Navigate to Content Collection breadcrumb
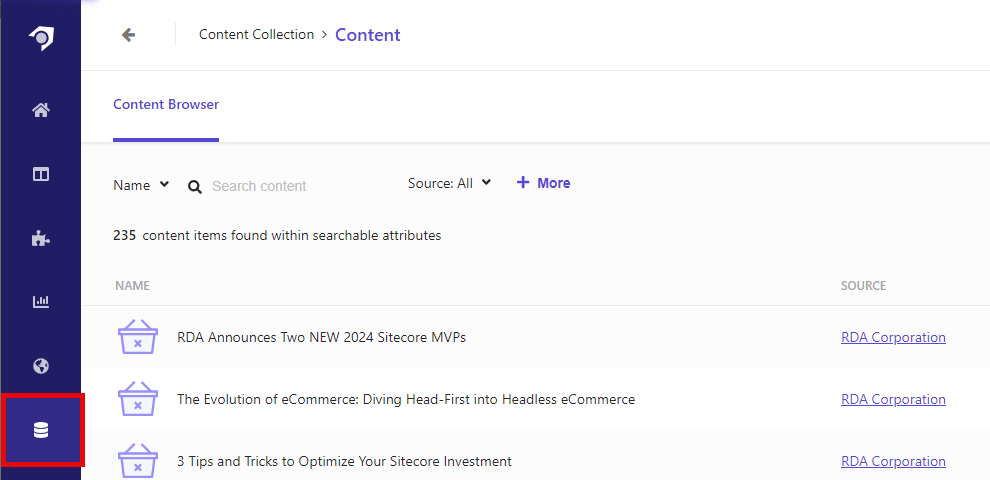This screenshot has width=990, height=480. coord(256,35)
